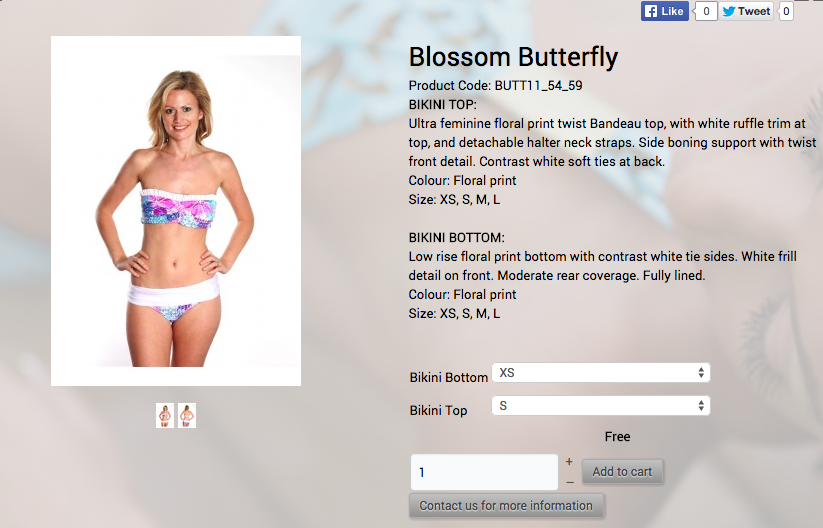Decrease quantity with the minus button
Viewport: 823px width, 528px height.
tap(570, 482)
